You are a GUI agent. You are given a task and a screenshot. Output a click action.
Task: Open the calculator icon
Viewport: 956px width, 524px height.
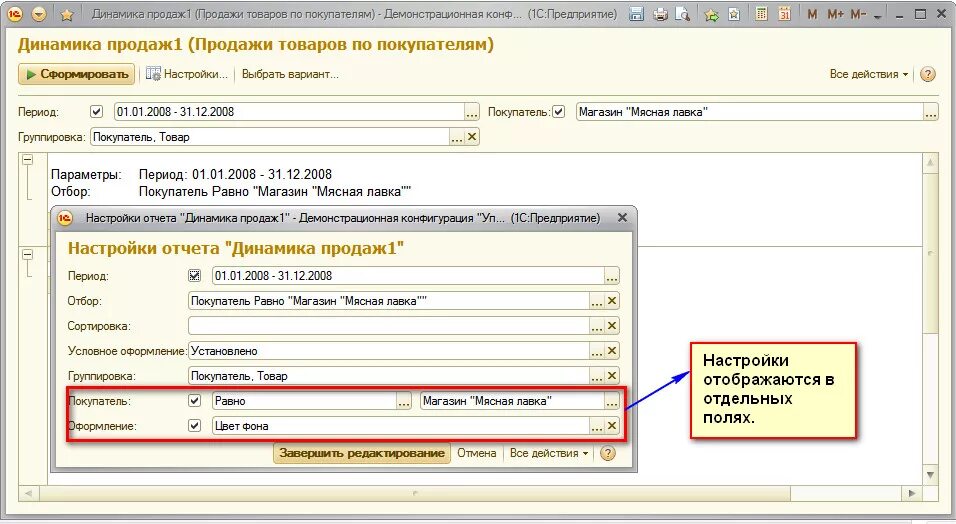pyautogui.click(x=762, y=13)
